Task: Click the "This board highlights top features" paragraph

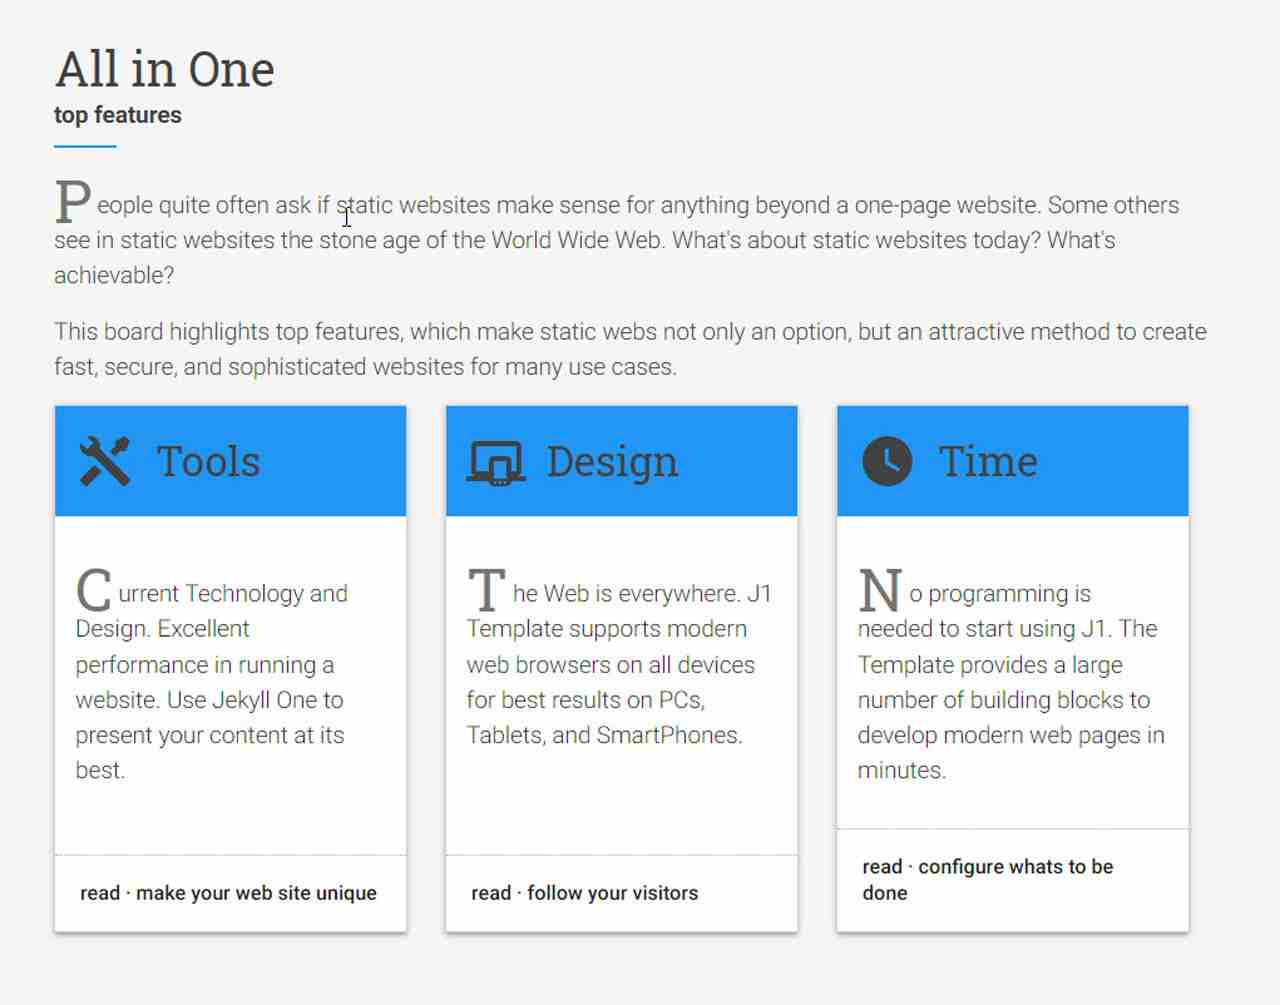Action: 630,349
